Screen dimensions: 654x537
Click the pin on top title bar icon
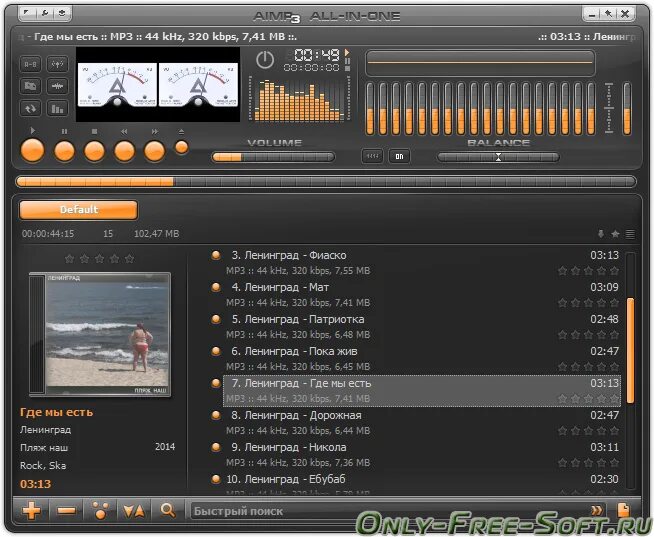[x=609, y=13]
